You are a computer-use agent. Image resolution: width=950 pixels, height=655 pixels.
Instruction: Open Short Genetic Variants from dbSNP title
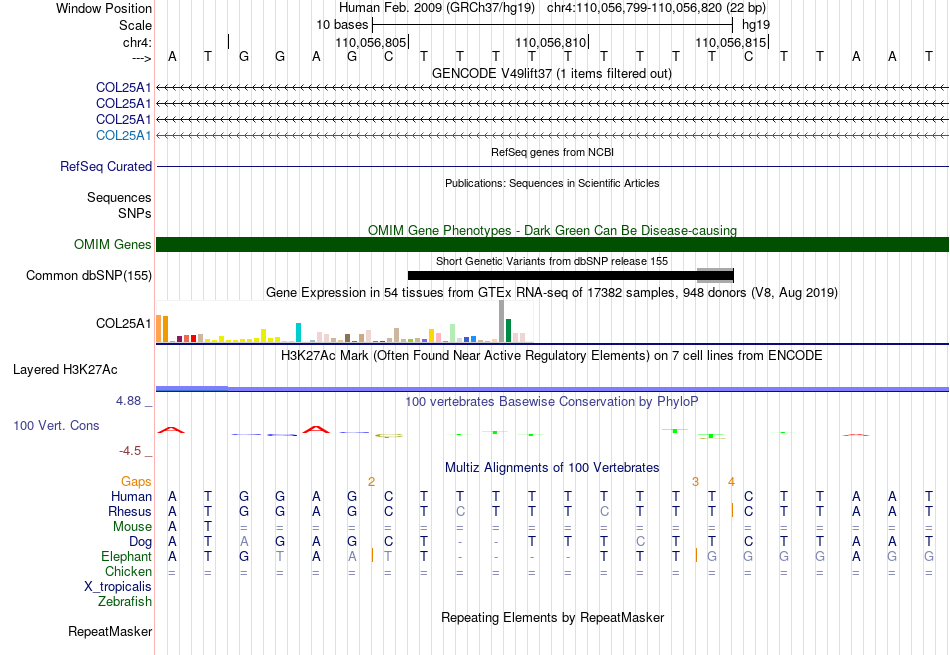(x=552, y=261)
